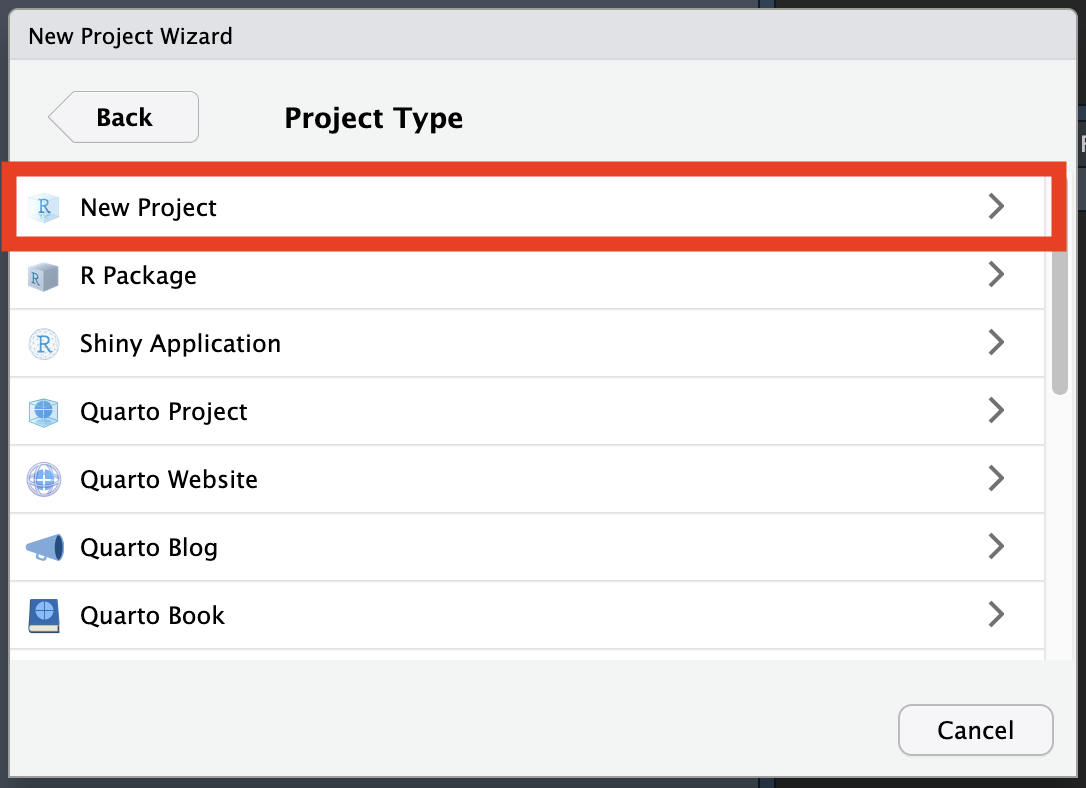Open the Quarto Blog chevron arrow
Viewport: 1086px width, 788px height.
point(995,547)
